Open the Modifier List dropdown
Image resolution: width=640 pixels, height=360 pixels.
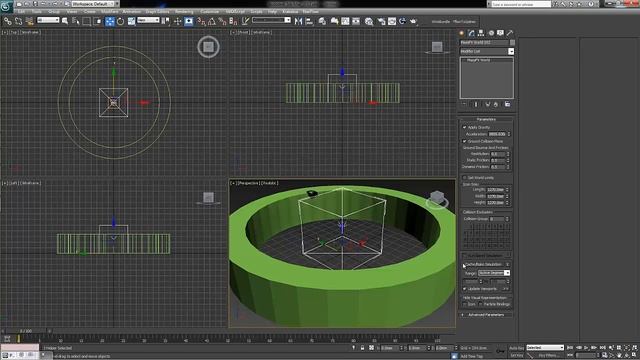(x=487, y=51)
